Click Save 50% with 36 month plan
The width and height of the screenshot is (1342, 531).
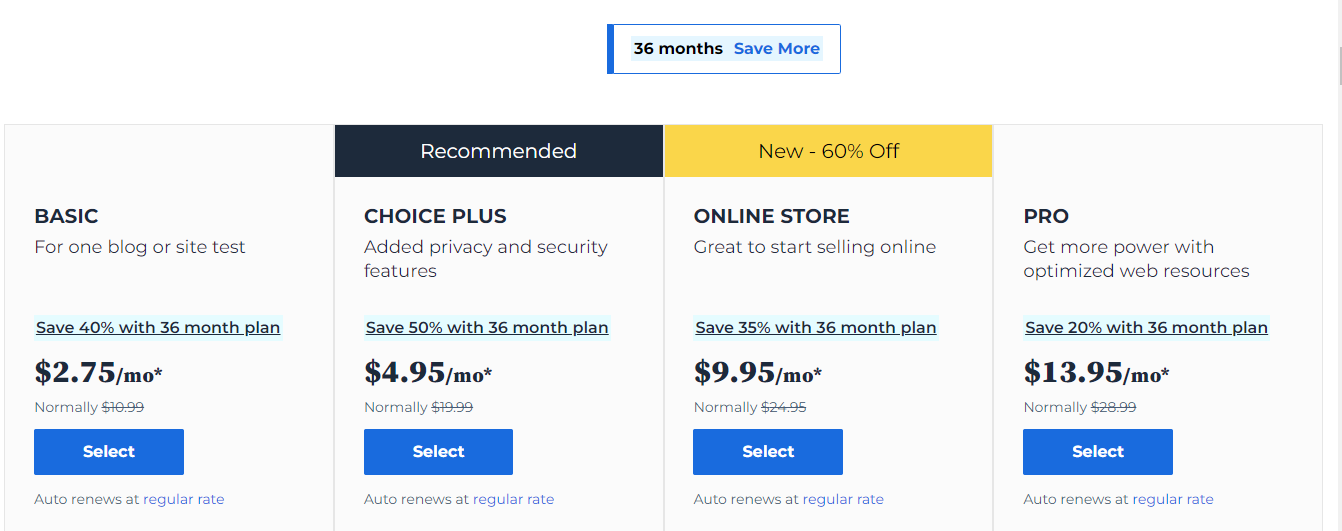(x=487, y=328)
